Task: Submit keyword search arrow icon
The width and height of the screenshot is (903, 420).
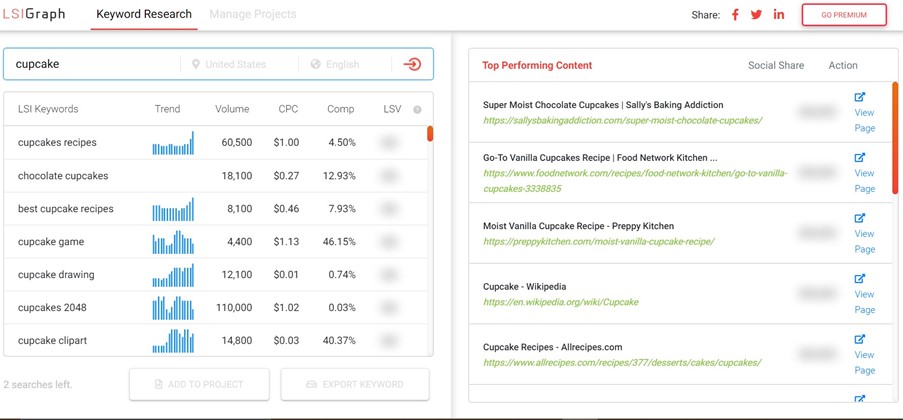Action: point(412,64)
